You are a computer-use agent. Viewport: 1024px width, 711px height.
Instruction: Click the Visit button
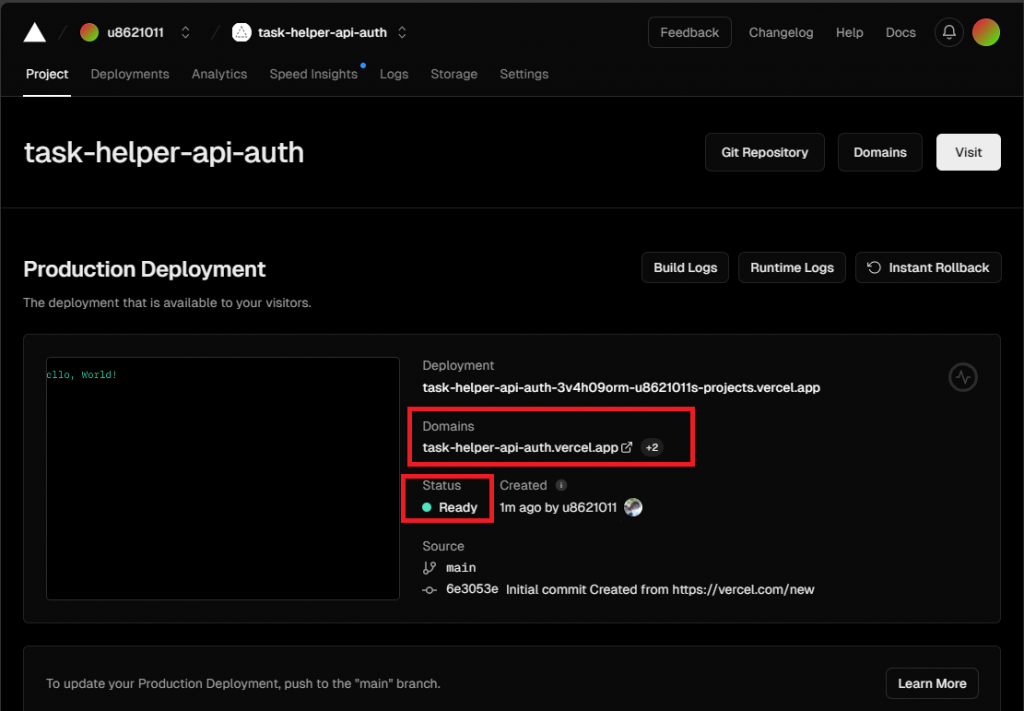[968, 152]
